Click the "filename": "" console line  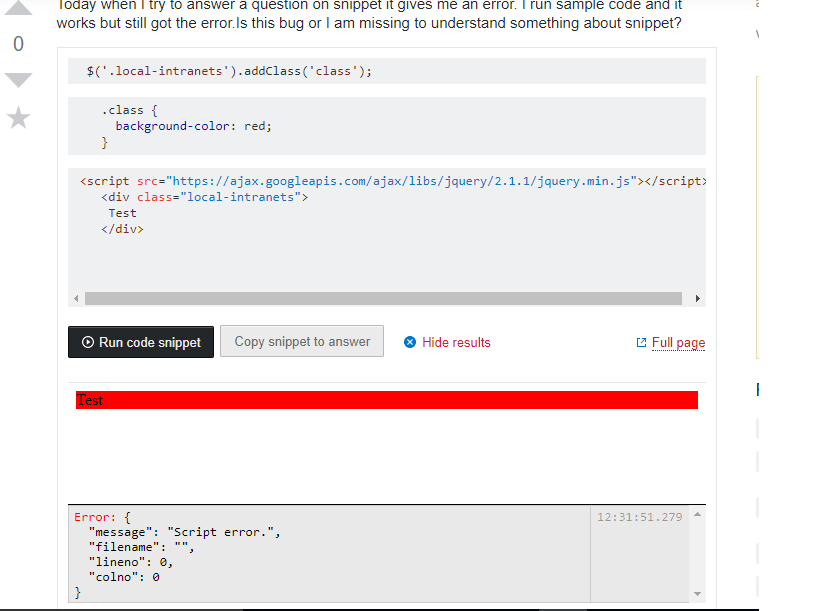tap(141, 547)
